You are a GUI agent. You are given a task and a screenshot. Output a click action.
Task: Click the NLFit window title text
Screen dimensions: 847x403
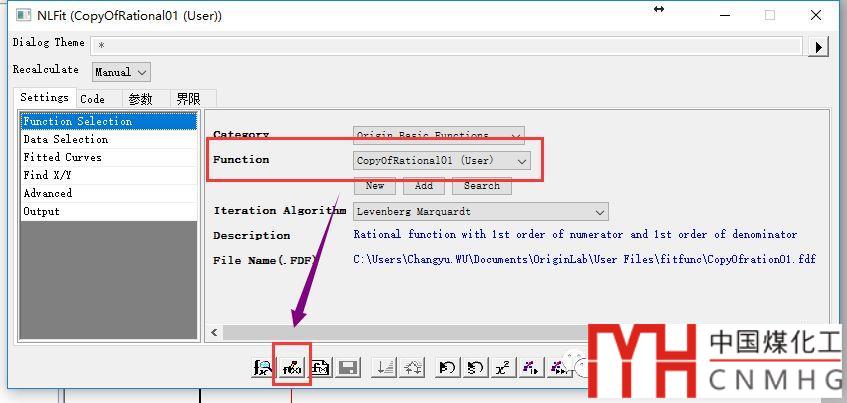point(130,16)
